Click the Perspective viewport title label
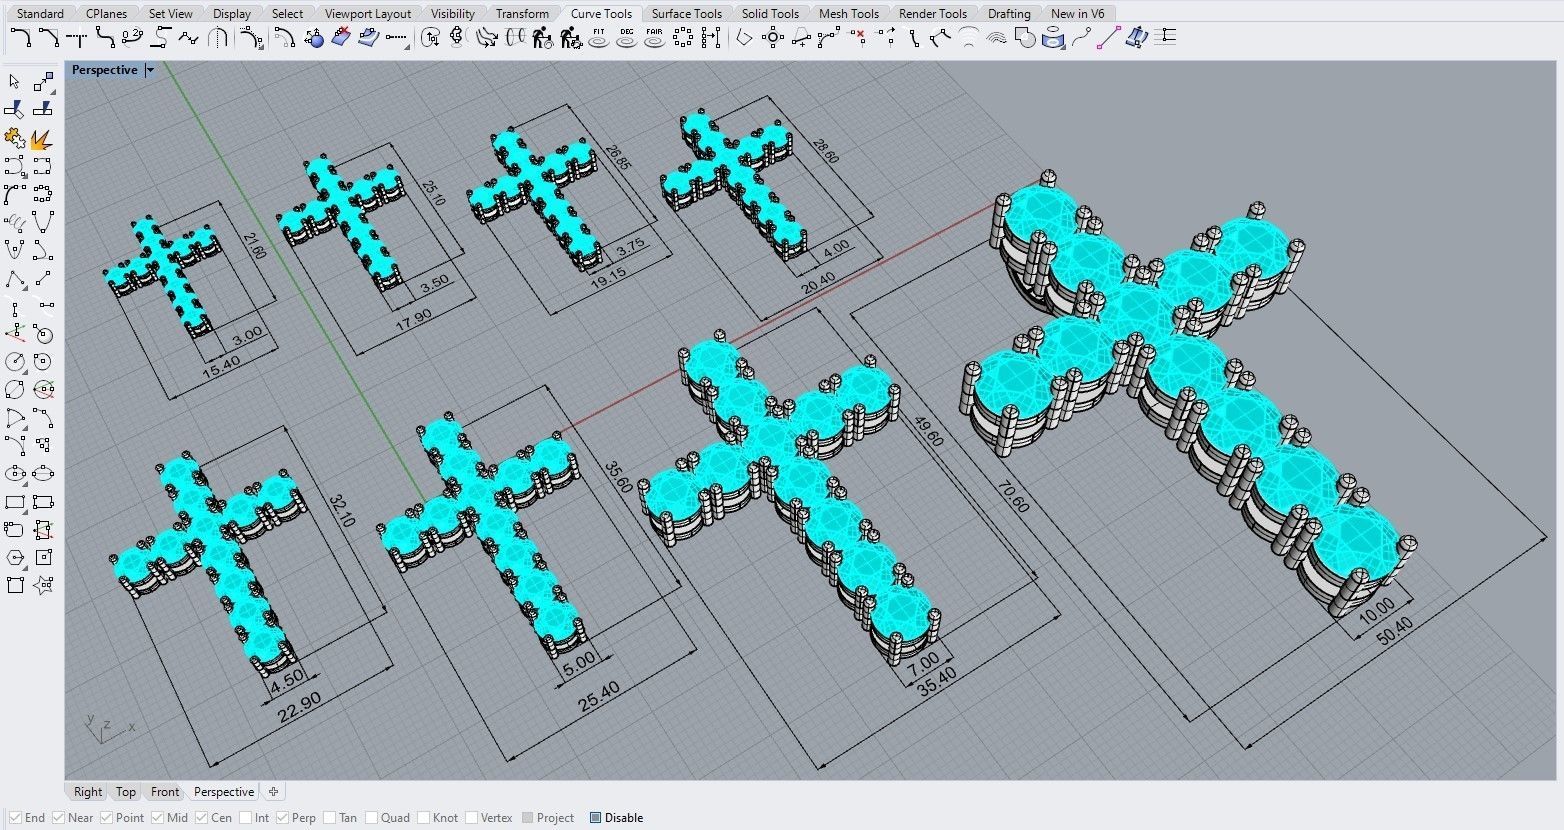 [x=104, y=70]
